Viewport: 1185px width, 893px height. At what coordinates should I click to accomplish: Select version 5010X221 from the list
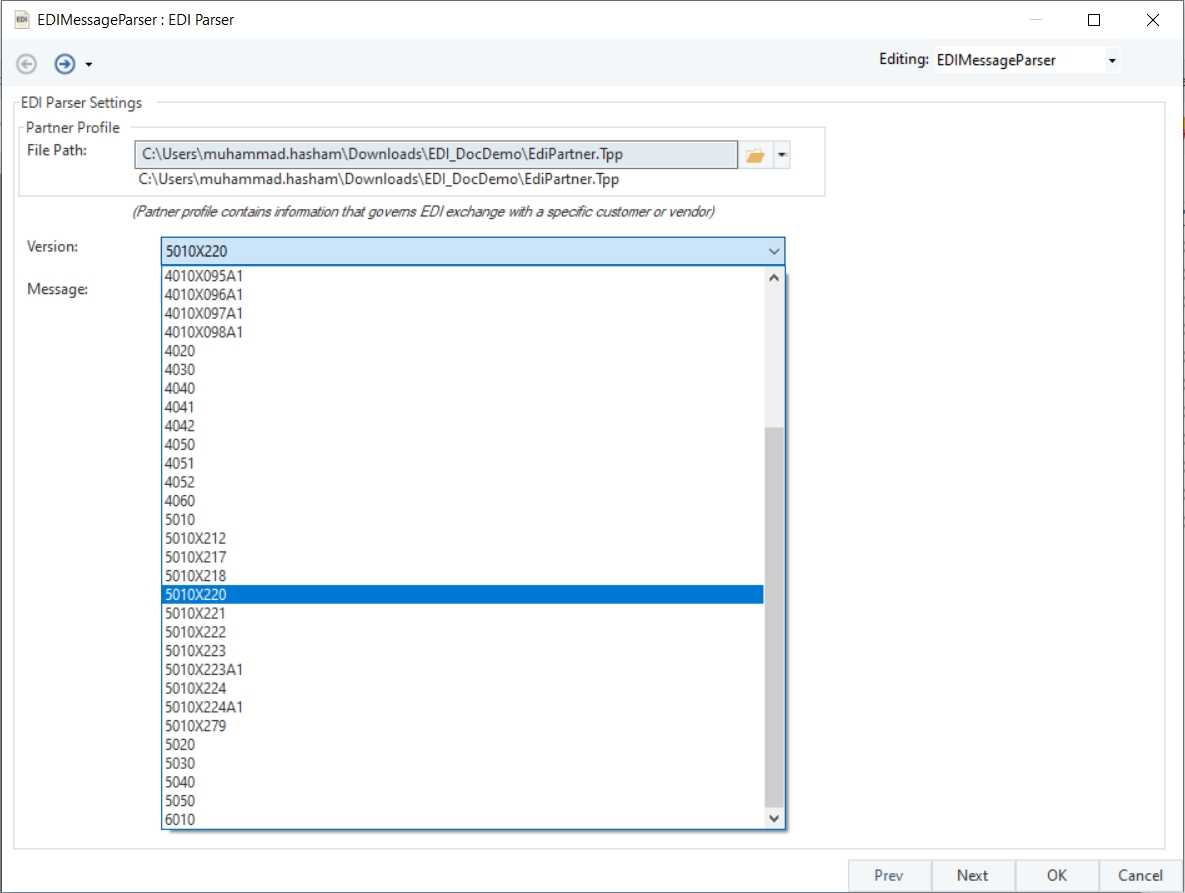(195, 614)
